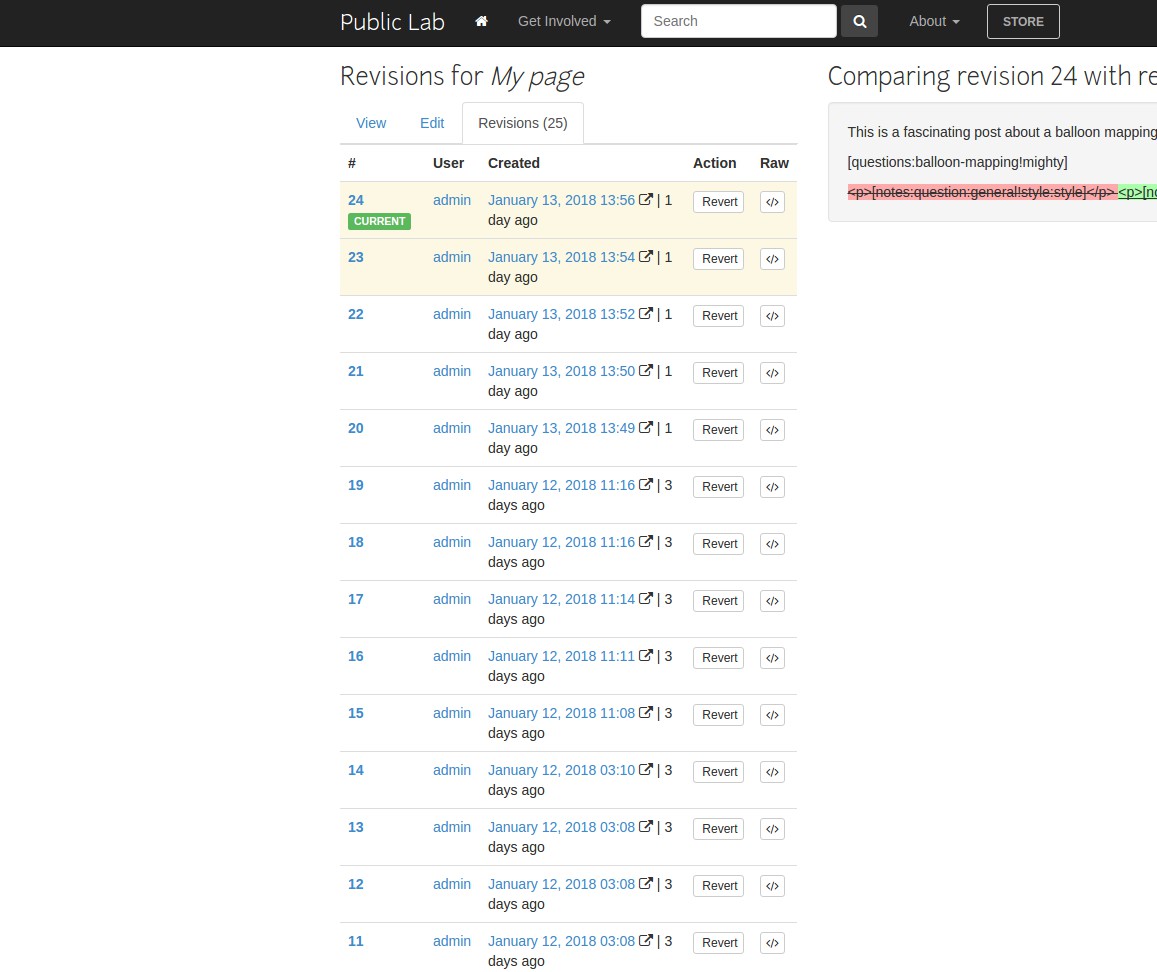View raw code for revision 17
Image resolution: width=1157 pixels, height=972 pixels.
772,601
